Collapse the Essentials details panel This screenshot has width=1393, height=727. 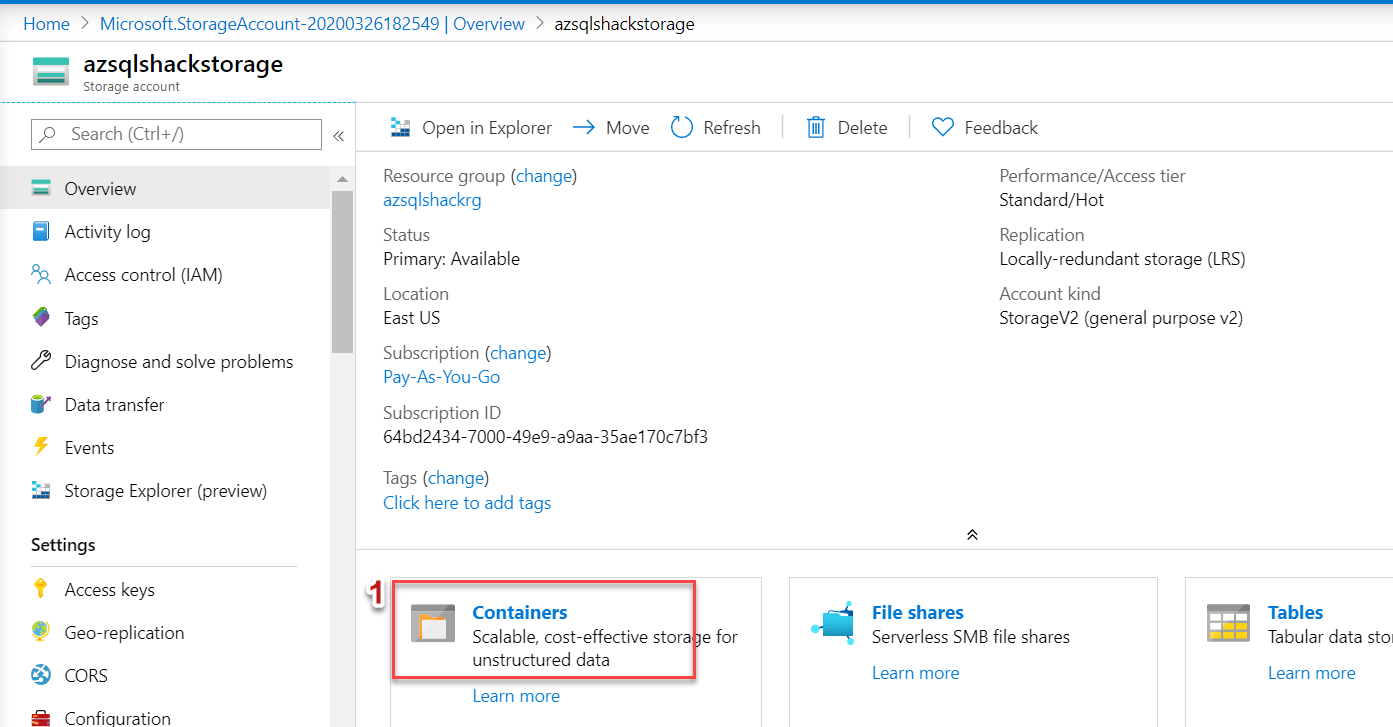971,534
